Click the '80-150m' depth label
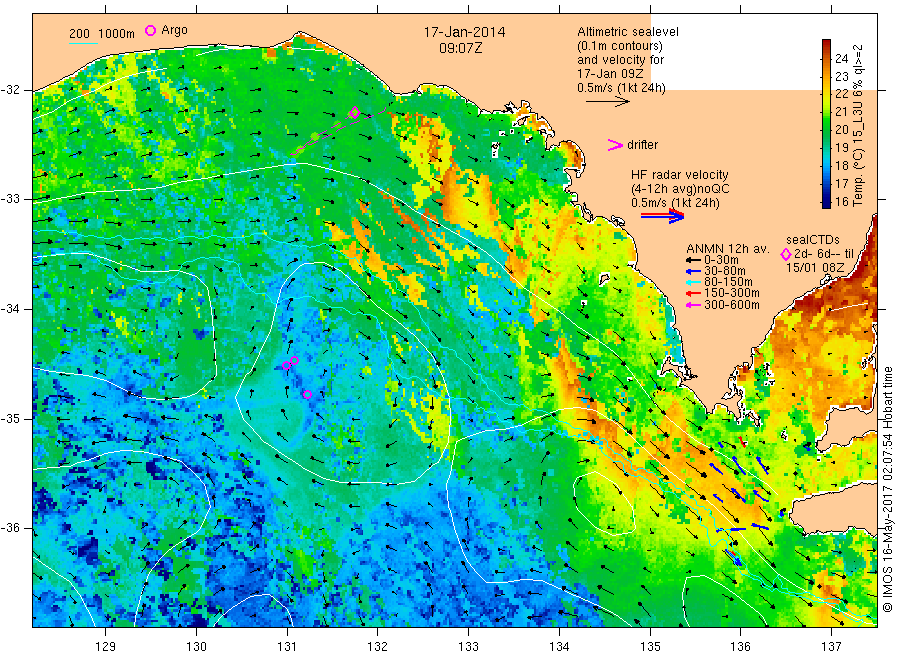The image size is (900, 660). (728, 282)
